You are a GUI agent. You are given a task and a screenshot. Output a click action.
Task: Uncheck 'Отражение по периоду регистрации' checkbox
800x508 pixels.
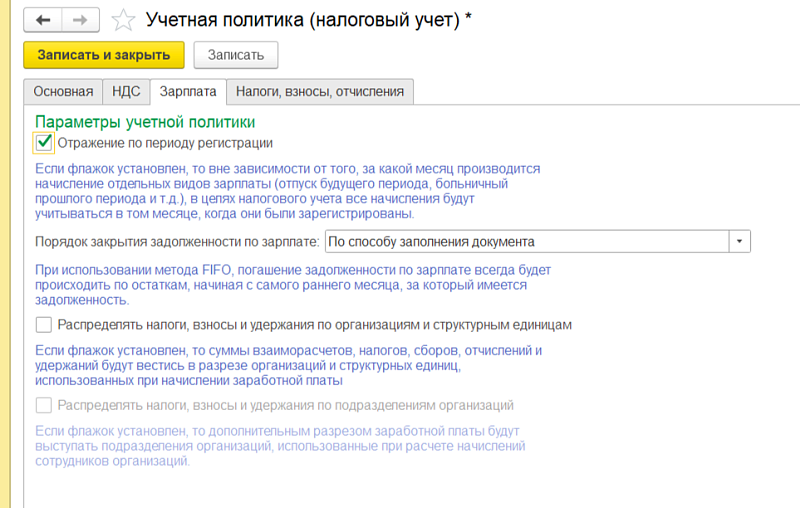[43, 143]
